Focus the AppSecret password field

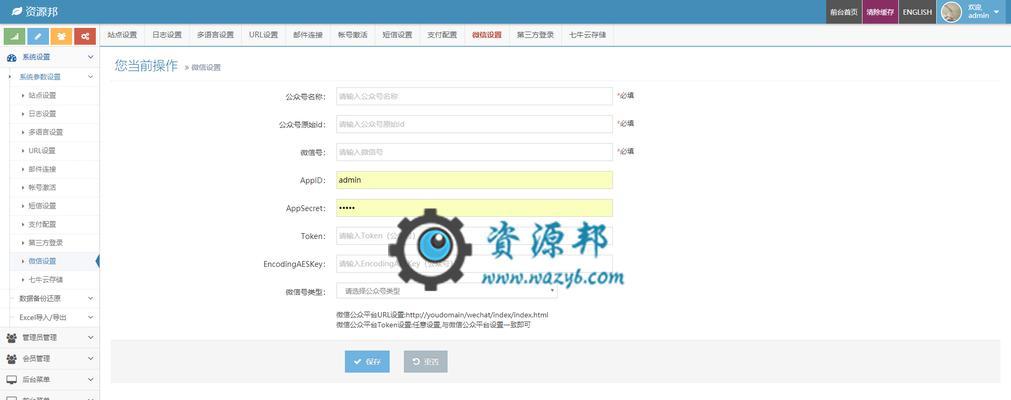point(475,208)
